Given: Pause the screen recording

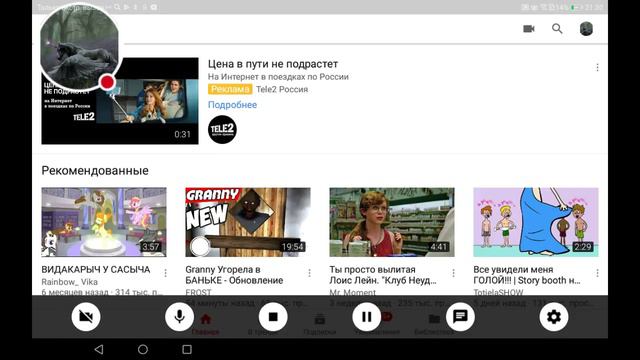Looking at the screenshot, I should tap(367, 317).
